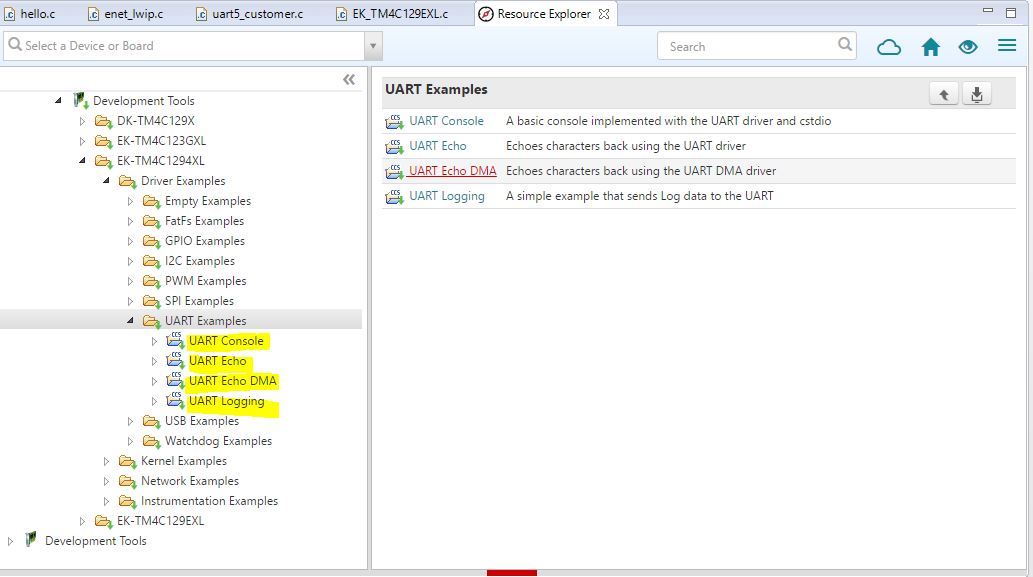Click the UART Echo project icon in the list
Screen dimensions: 1033x577
click(394, 146)
